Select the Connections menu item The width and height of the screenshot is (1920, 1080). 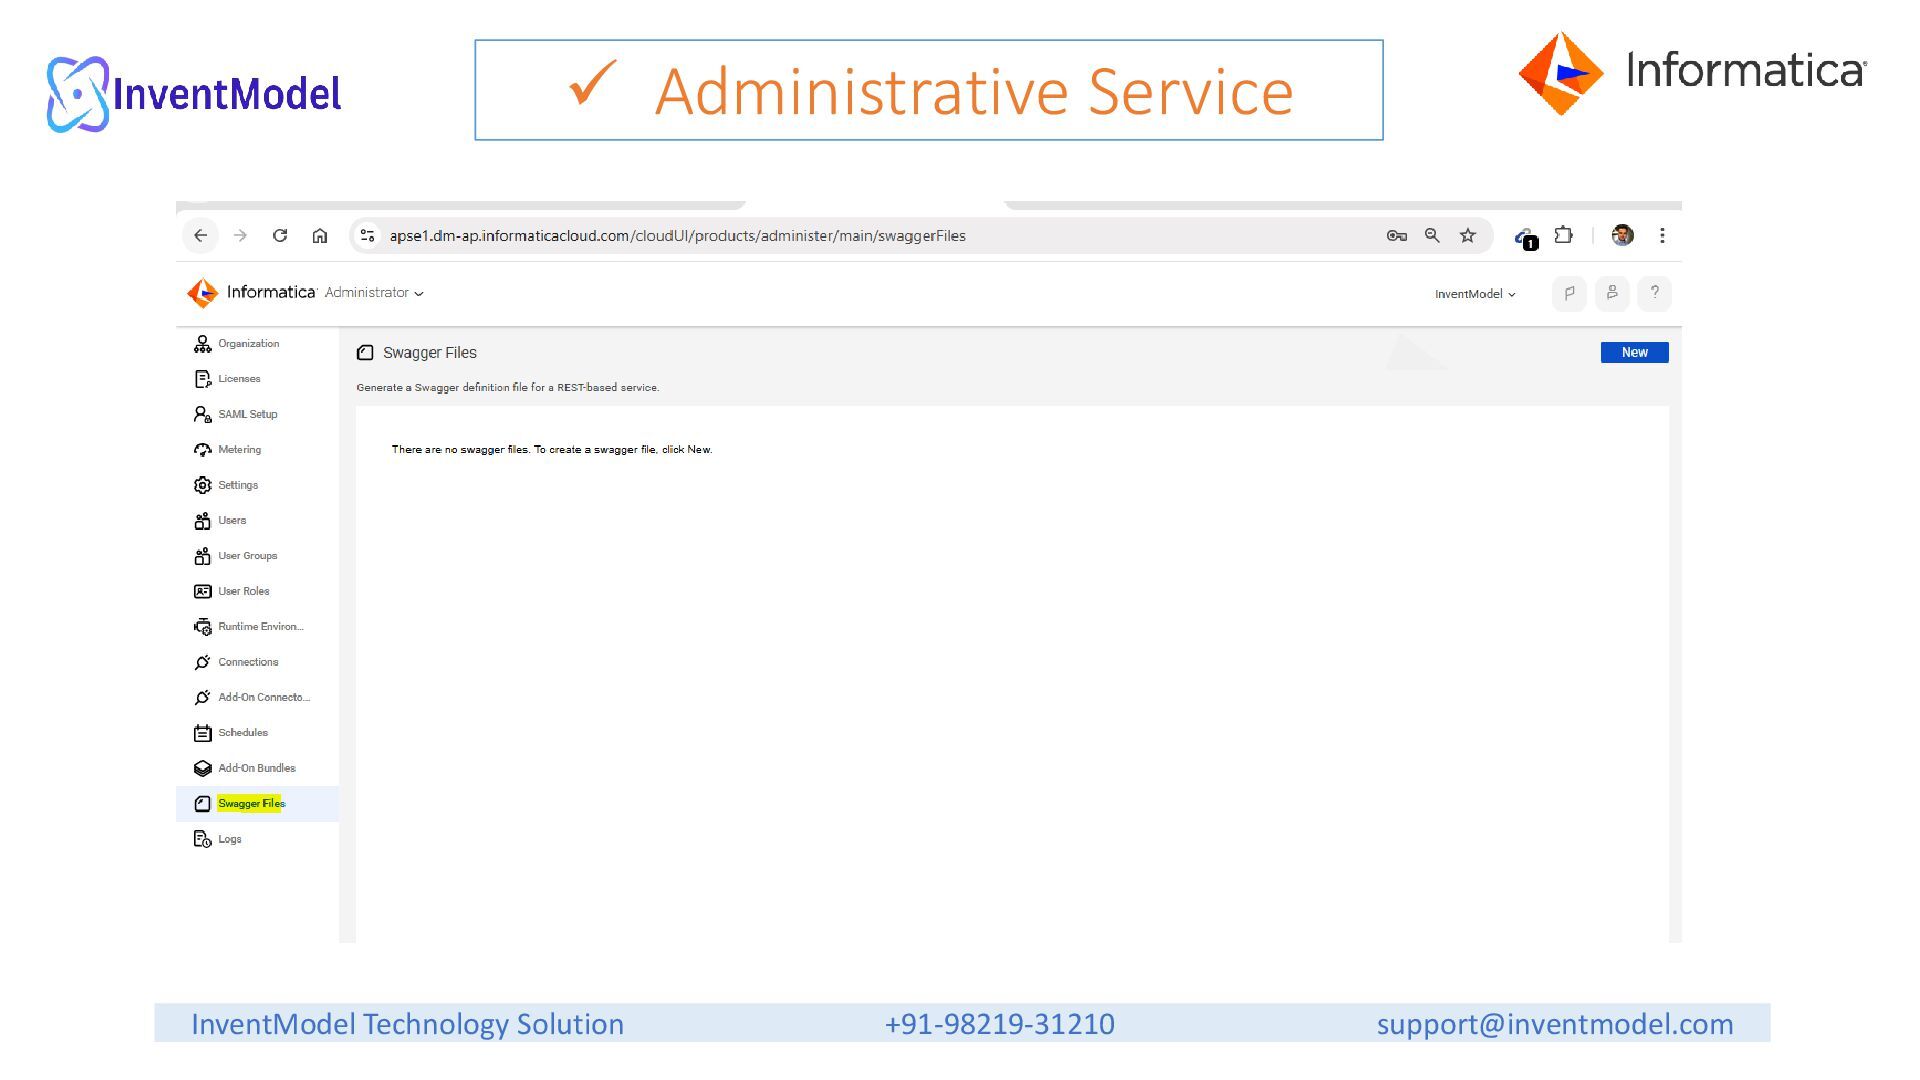[248, 662]
